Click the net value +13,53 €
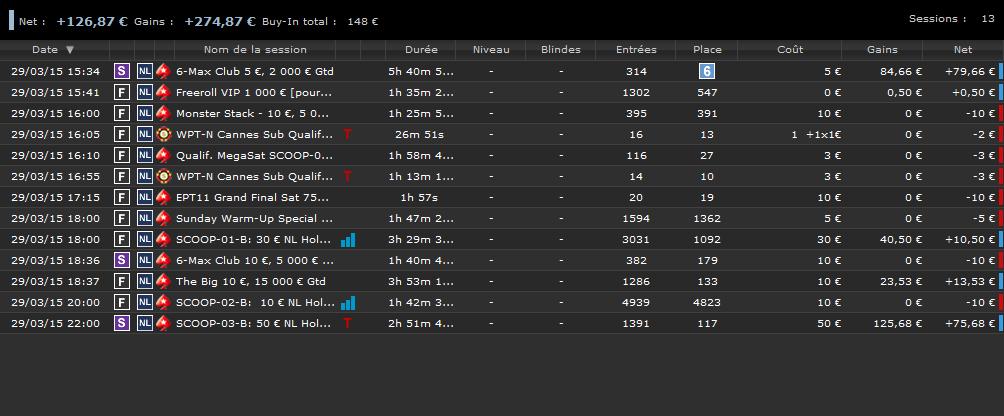The width and height of the screenshot is (1004, 416). coord(970,281)
